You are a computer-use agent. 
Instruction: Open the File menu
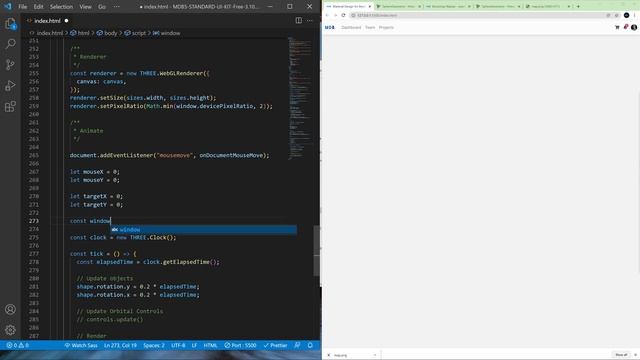[22, 7]
